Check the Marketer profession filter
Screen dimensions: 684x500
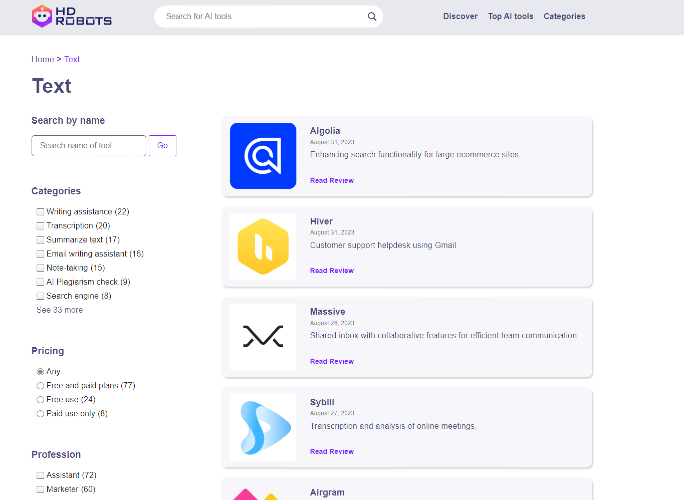pyautogui.click(x=40, y=489)
